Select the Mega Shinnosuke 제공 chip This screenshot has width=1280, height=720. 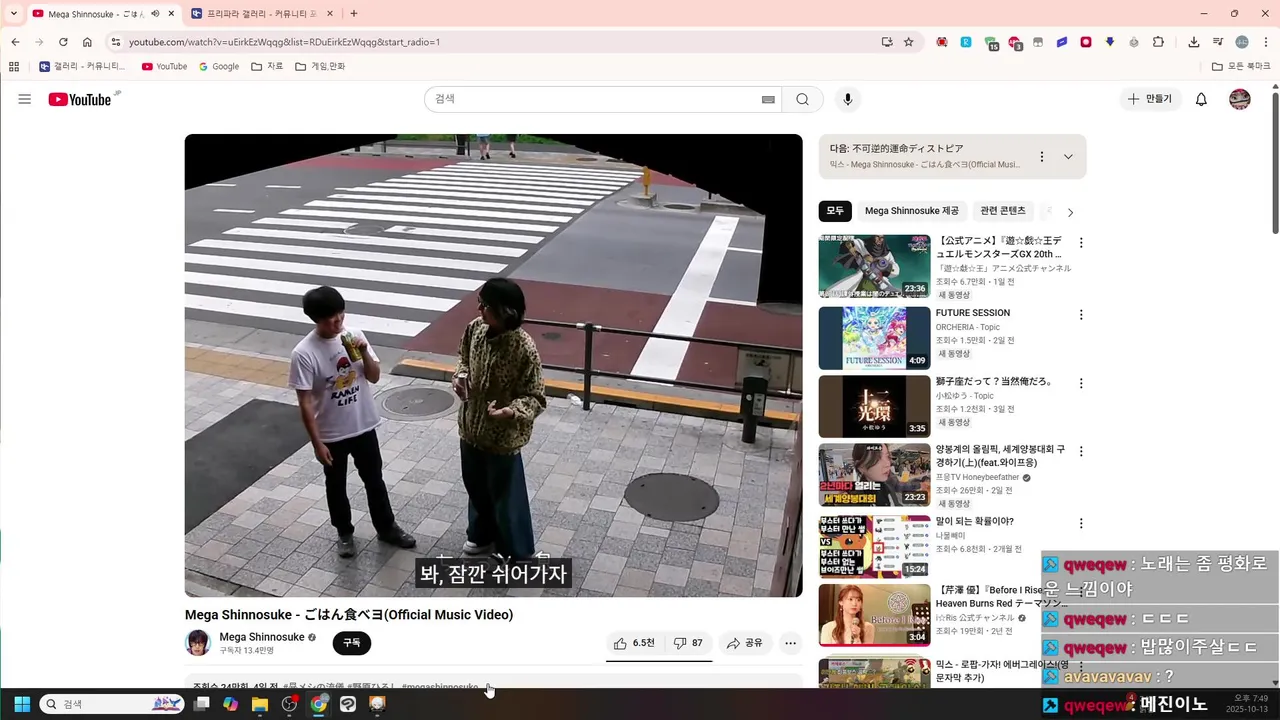pos(911,211)
